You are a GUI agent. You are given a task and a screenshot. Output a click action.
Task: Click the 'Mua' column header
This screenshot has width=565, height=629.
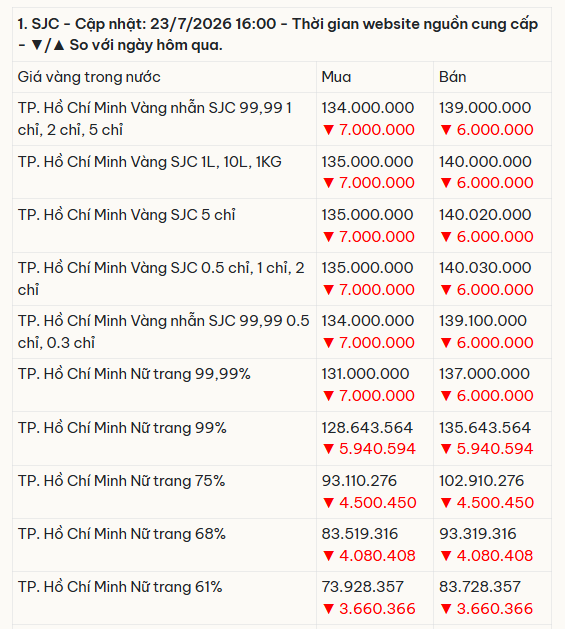(336, 77)
